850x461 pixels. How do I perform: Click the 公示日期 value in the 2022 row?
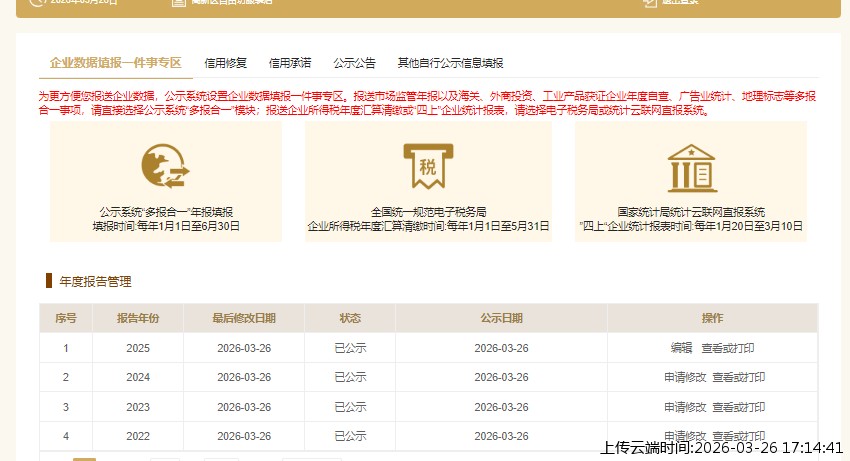coord(501,437)
